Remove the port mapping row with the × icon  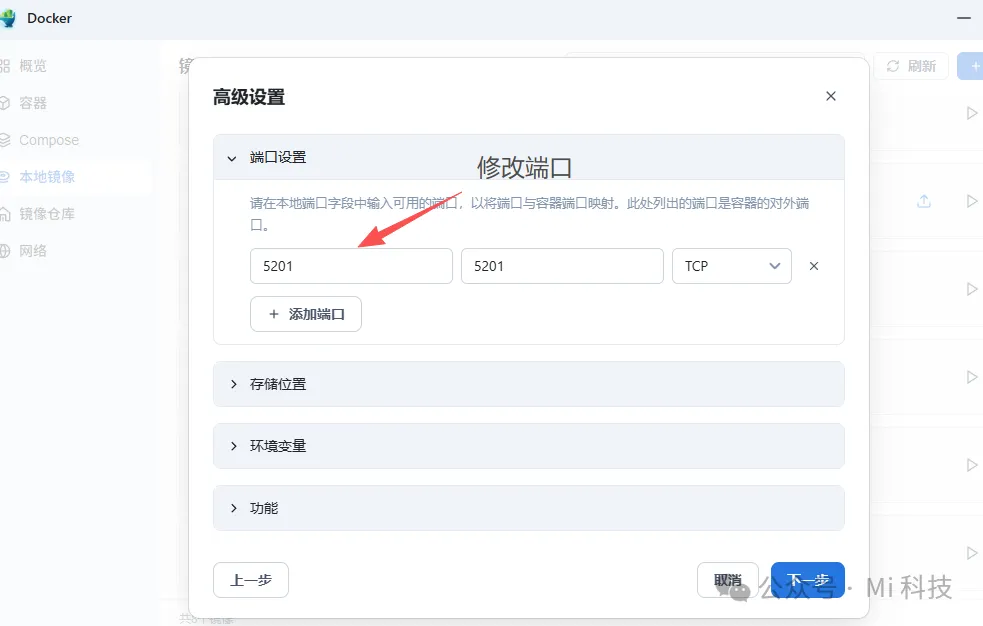point(813,266)
